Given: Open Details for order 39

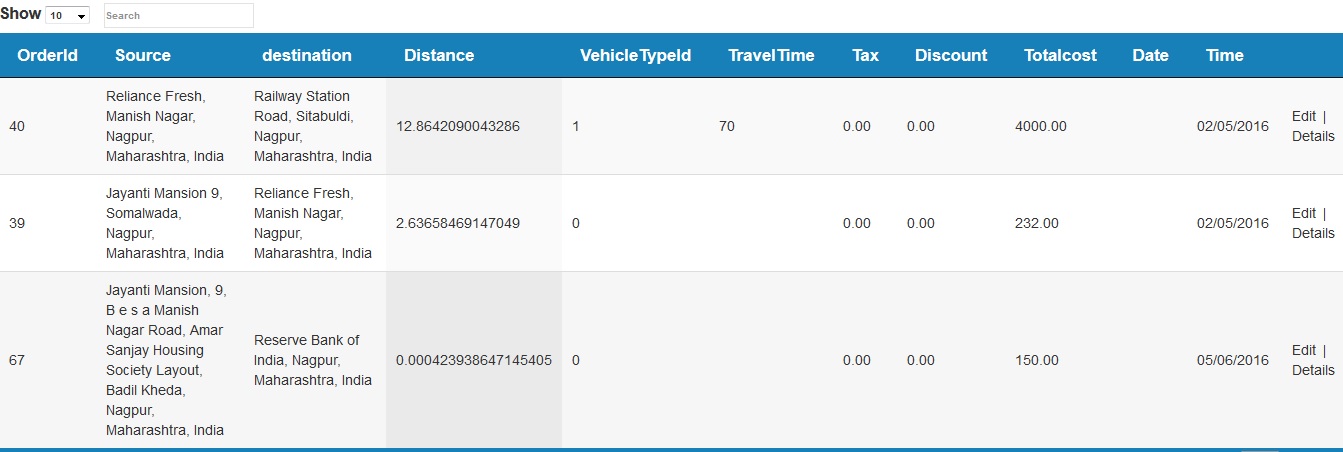Looking at the screenshot, I should (1313, 233).
